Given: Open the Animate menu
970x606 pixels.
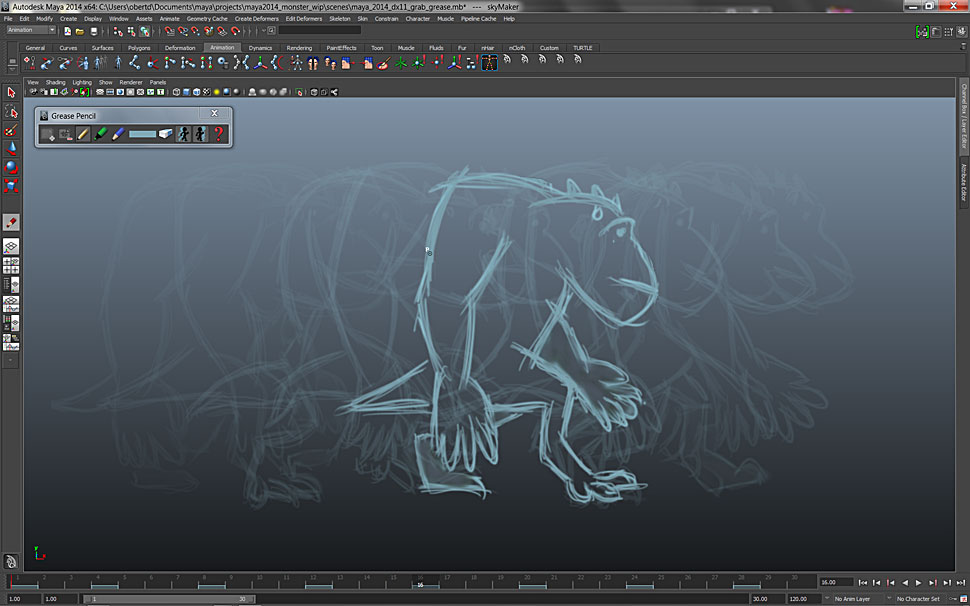Looking at the screenshot, I should (x=170, y=18).
